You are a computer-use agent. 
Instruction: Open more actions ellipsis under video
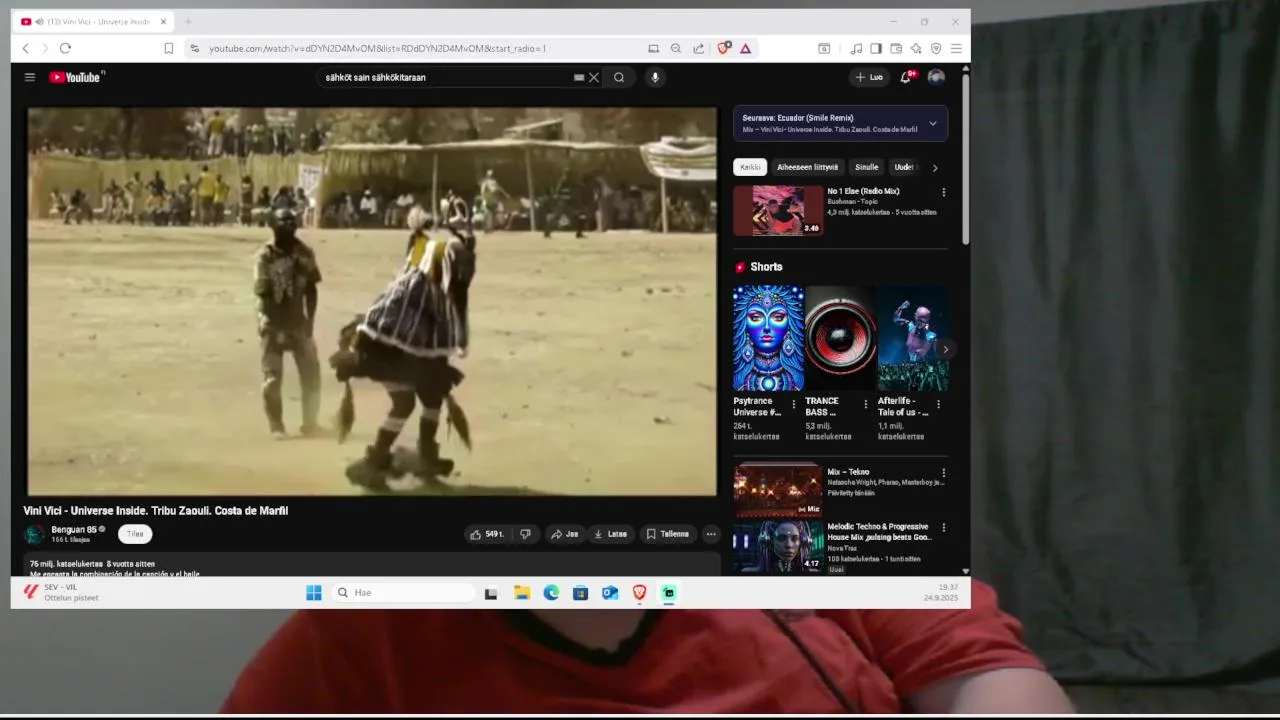(711, 534)
